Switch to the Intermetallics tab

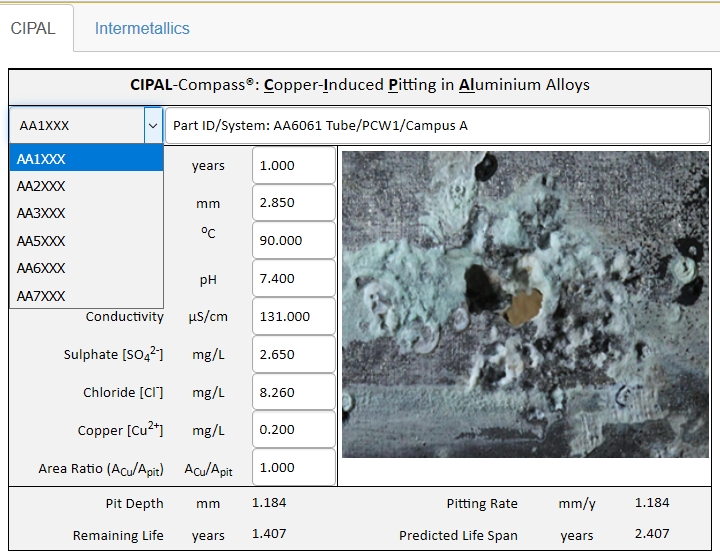point(142,28)
